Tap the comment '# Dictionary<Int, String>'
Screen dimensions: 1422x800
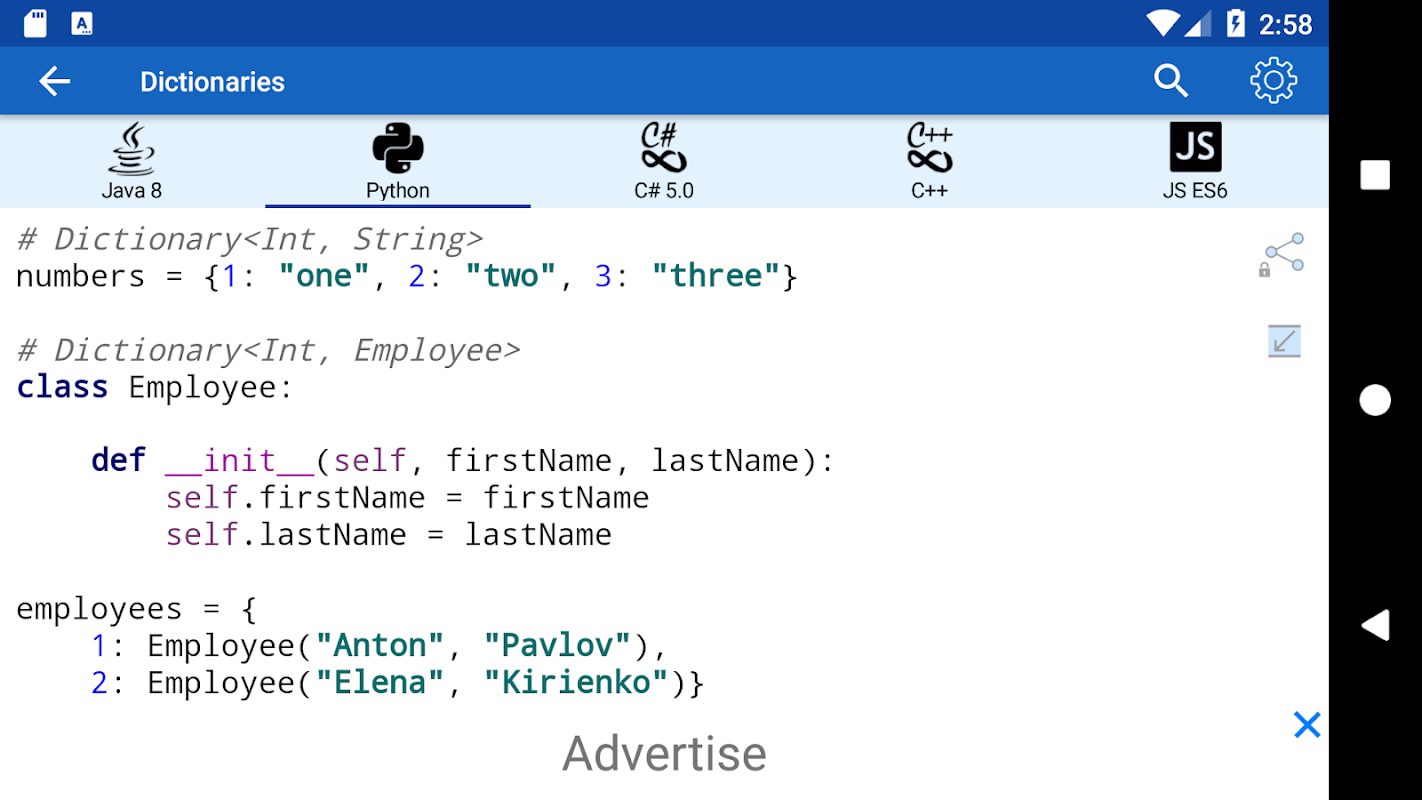pos(250,239)
